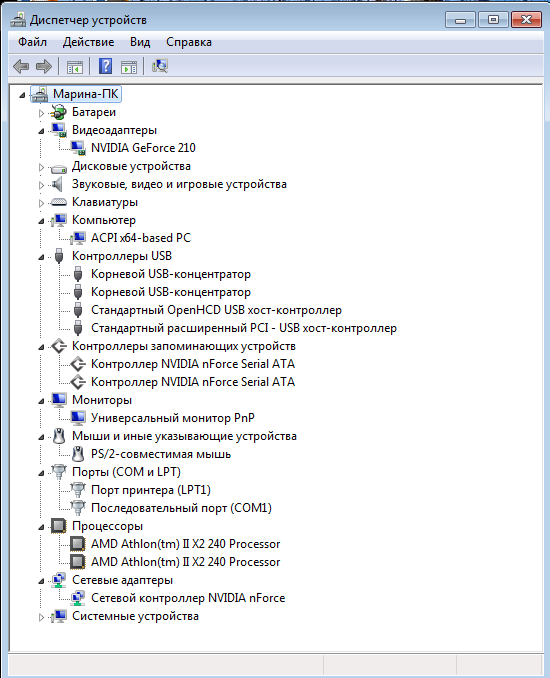Click the mouse icon for Мыши category
Screen dimensions: 550x678
click(59, 436)
